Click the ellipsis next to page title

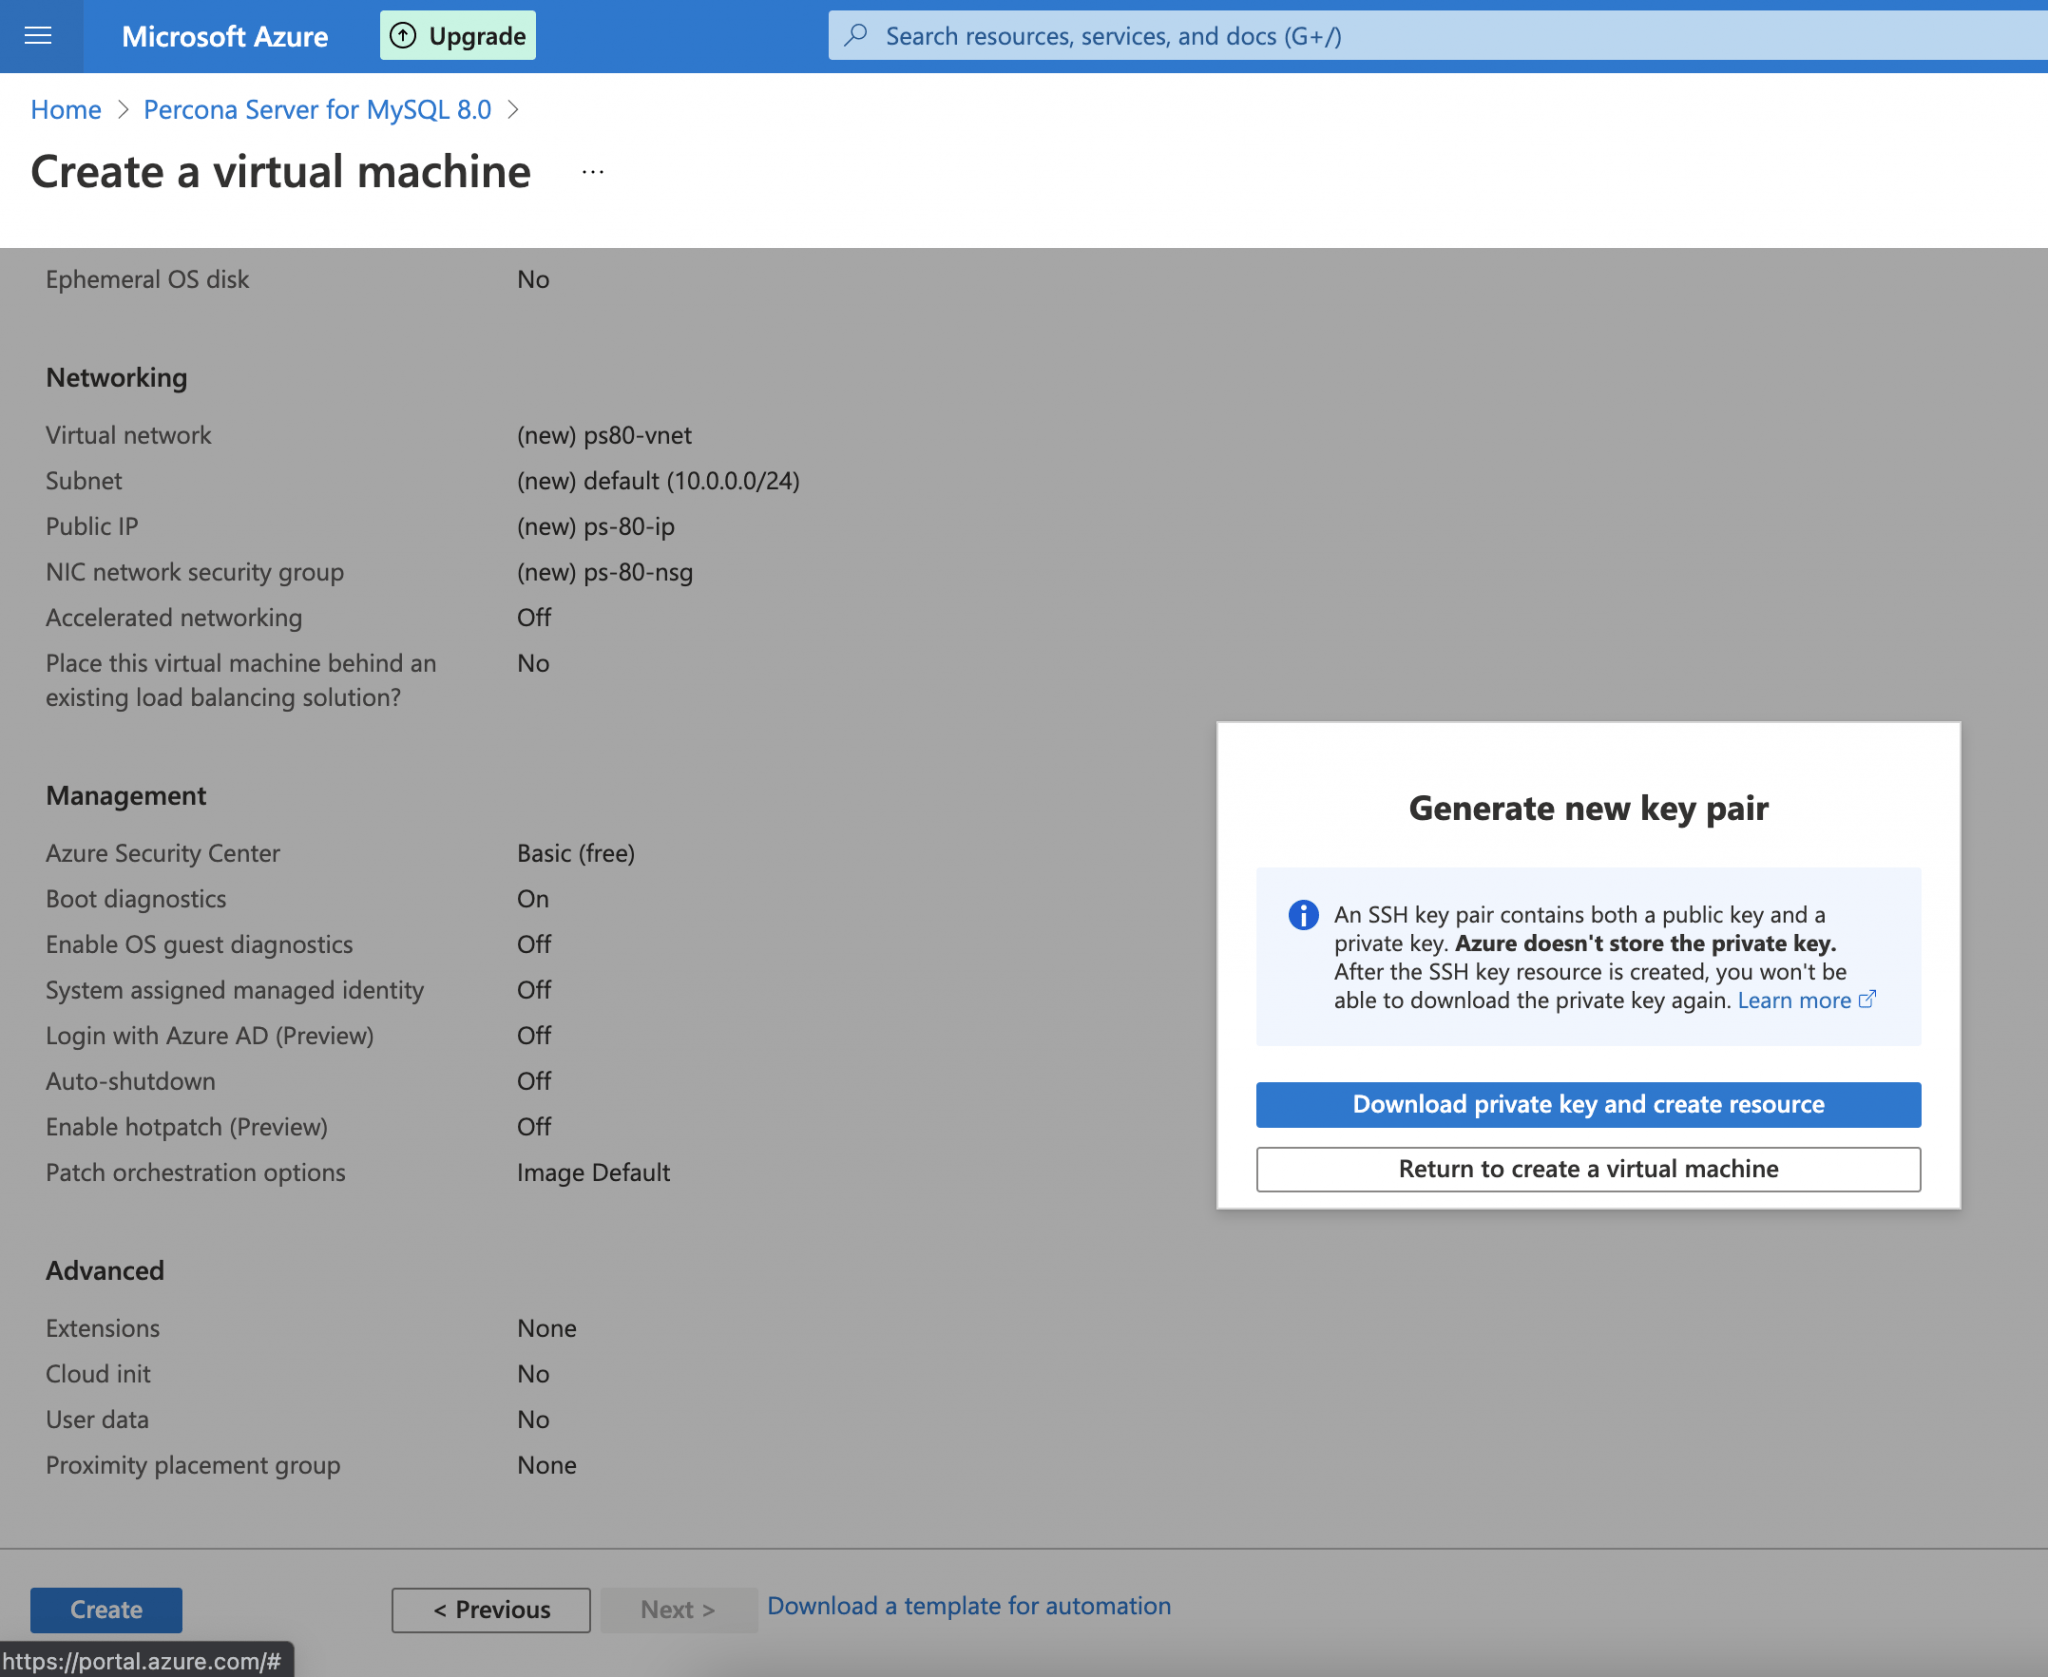pos(594,170)
